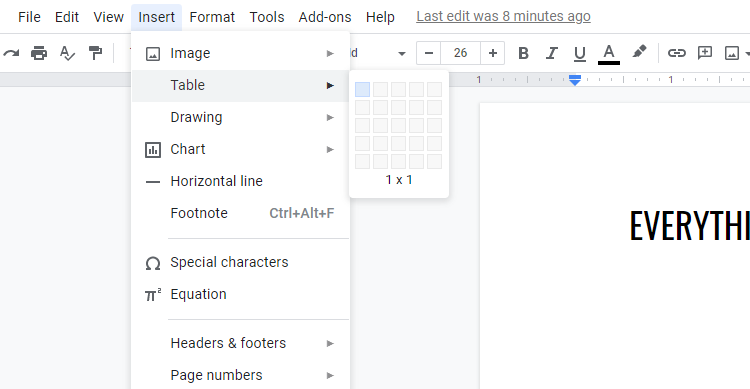This screenshot has width=750, height=389.
Task: Expand the Image submenu arrow
Action: [330, 53]
